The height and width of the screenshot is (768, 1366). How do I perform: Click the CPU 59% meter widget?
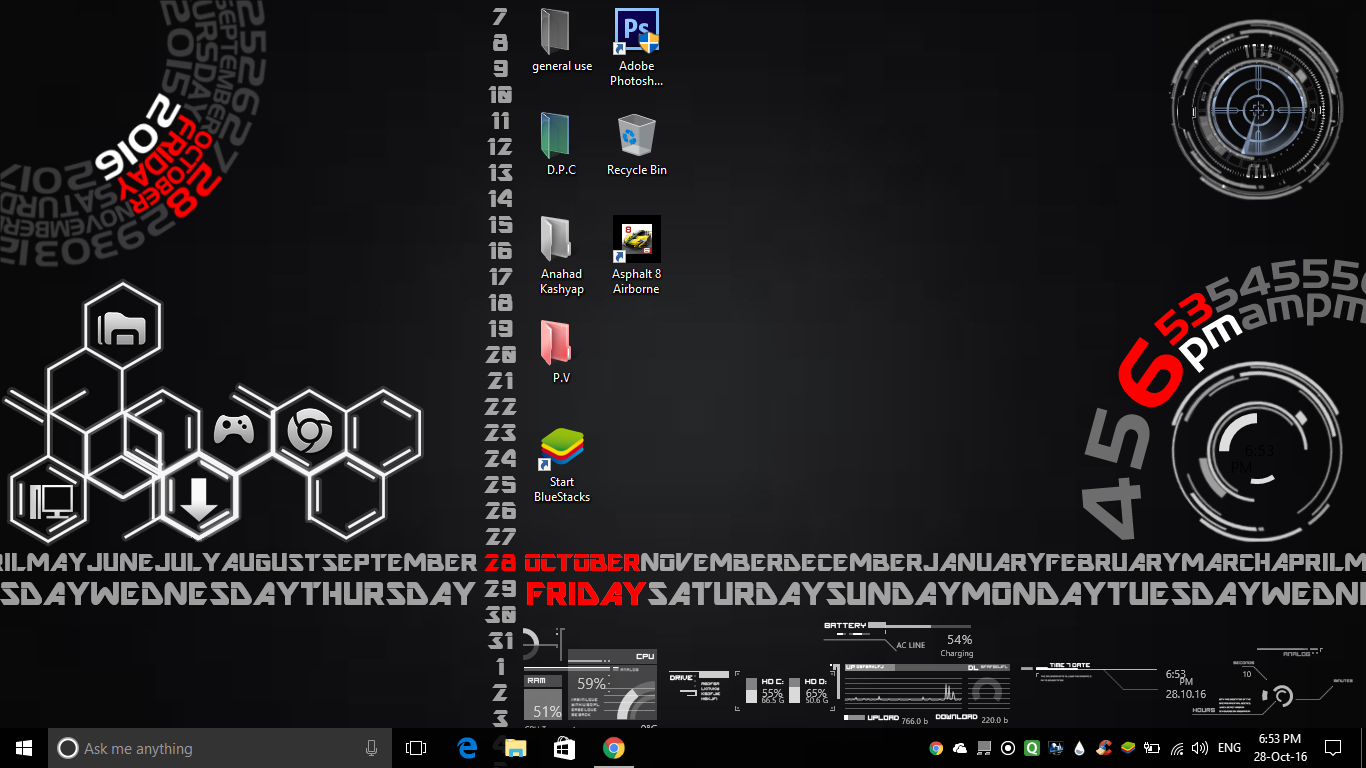[x=612, y=686]
